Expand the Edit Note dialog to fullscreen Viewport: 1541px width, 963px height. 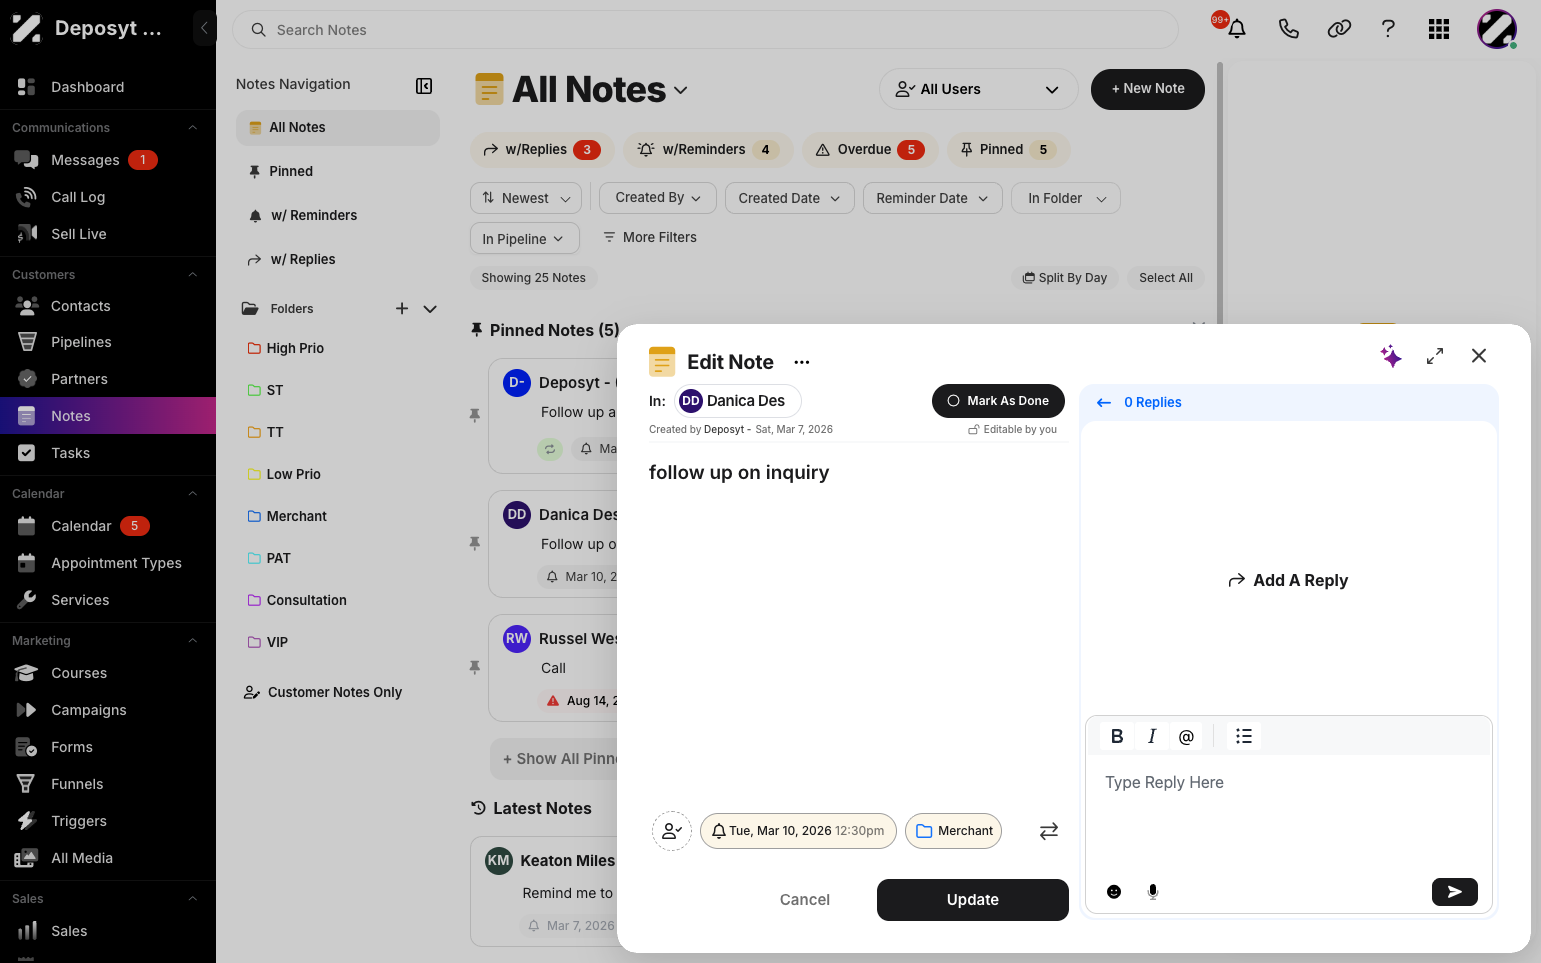(1435, 356)
